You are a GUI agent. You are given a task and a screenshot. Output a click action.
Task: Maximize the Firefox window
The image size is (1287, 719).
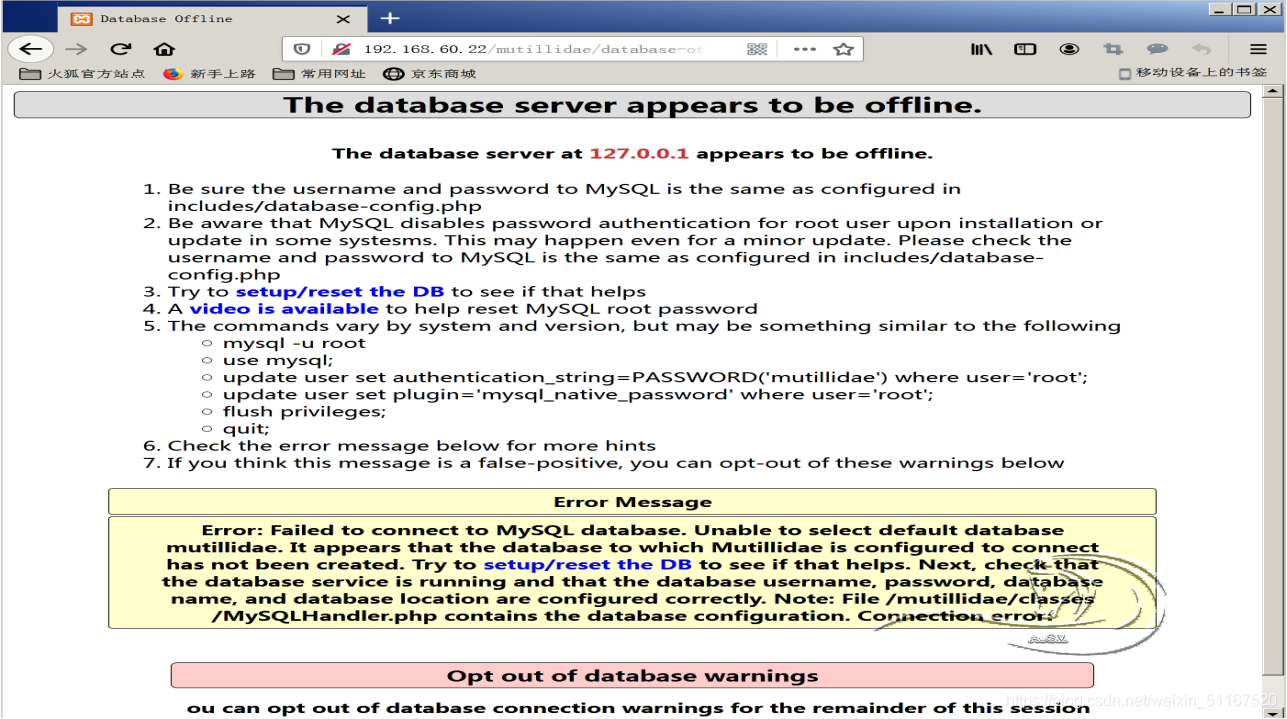click(1244, 9)
